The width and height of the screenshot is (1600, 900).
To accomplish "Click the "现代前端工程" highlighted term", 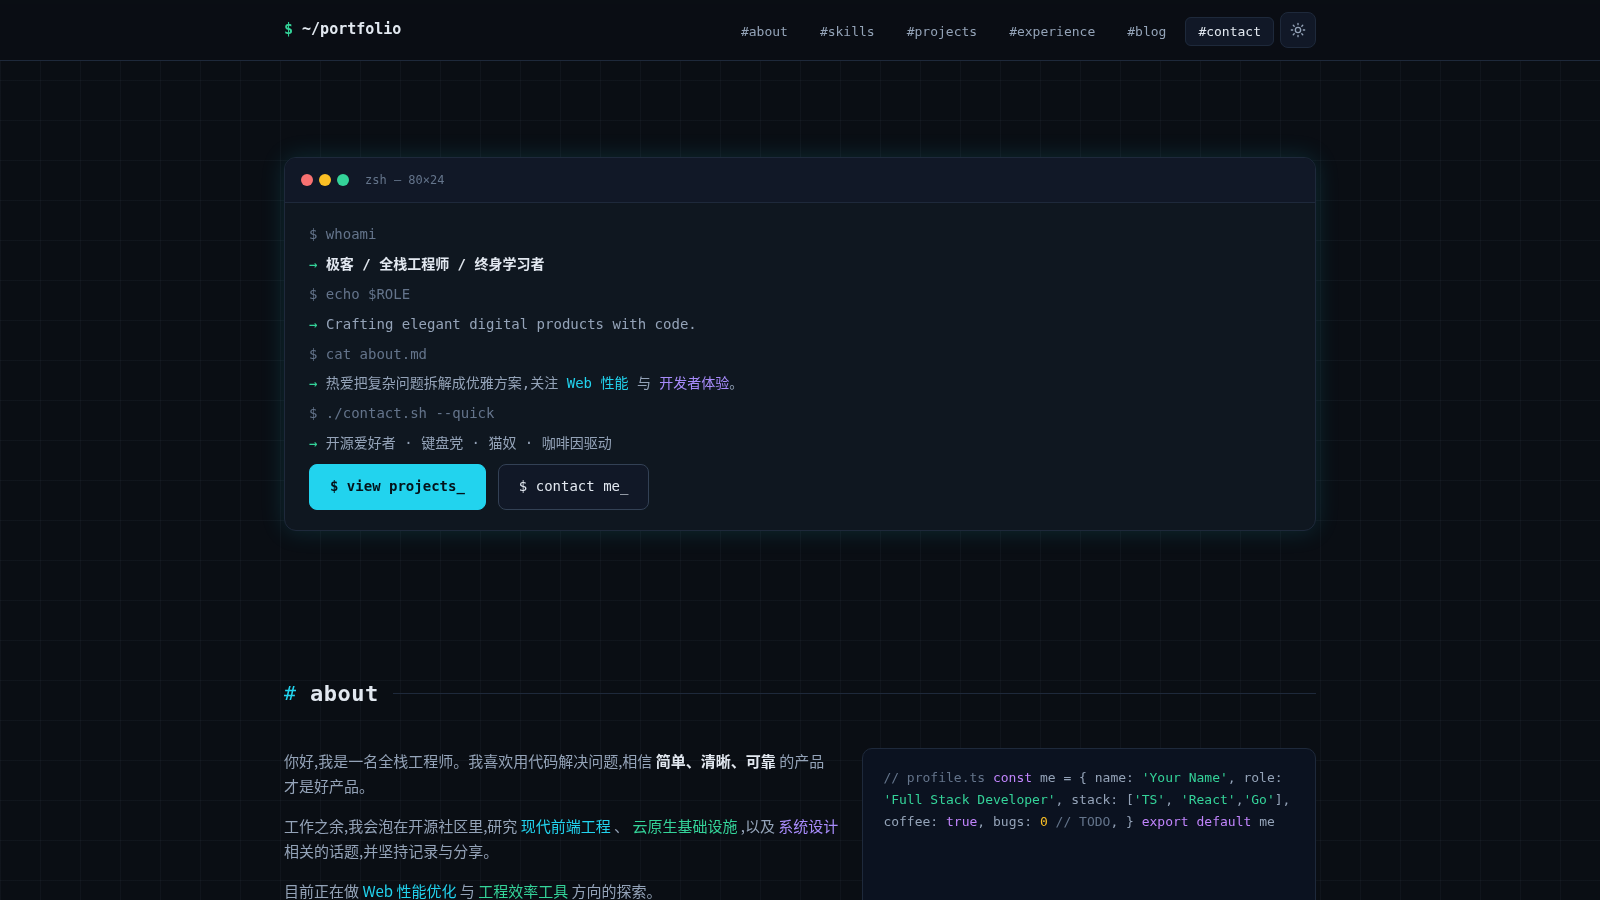I will [x=566, y=827].
